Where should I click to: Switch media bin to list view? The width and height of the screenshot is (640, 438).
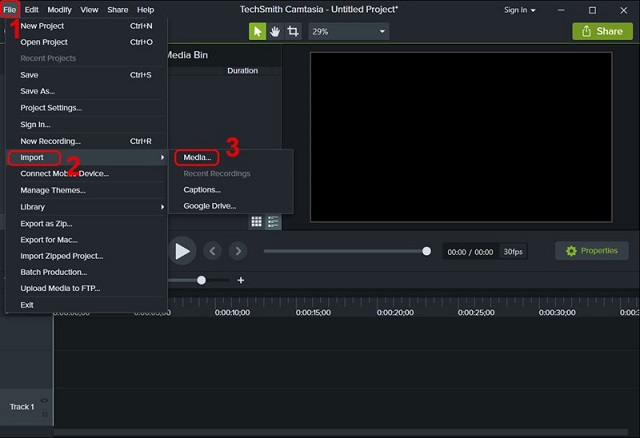point(273,222)
